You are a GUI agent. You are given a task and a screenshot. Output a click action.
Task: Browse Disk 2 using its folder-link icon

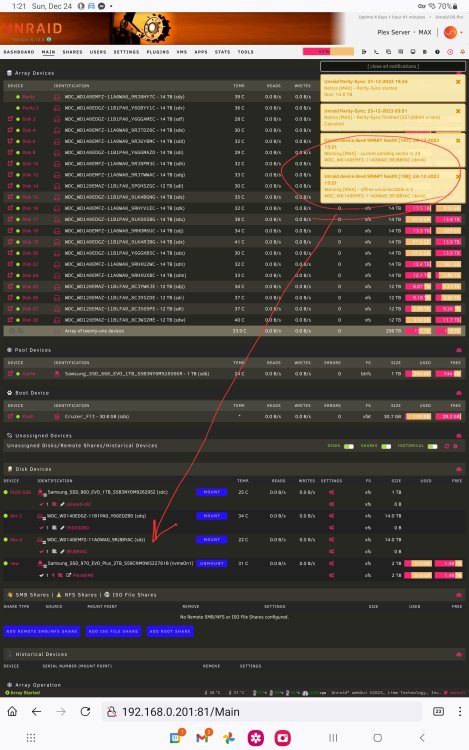click(x=10, y=119)
